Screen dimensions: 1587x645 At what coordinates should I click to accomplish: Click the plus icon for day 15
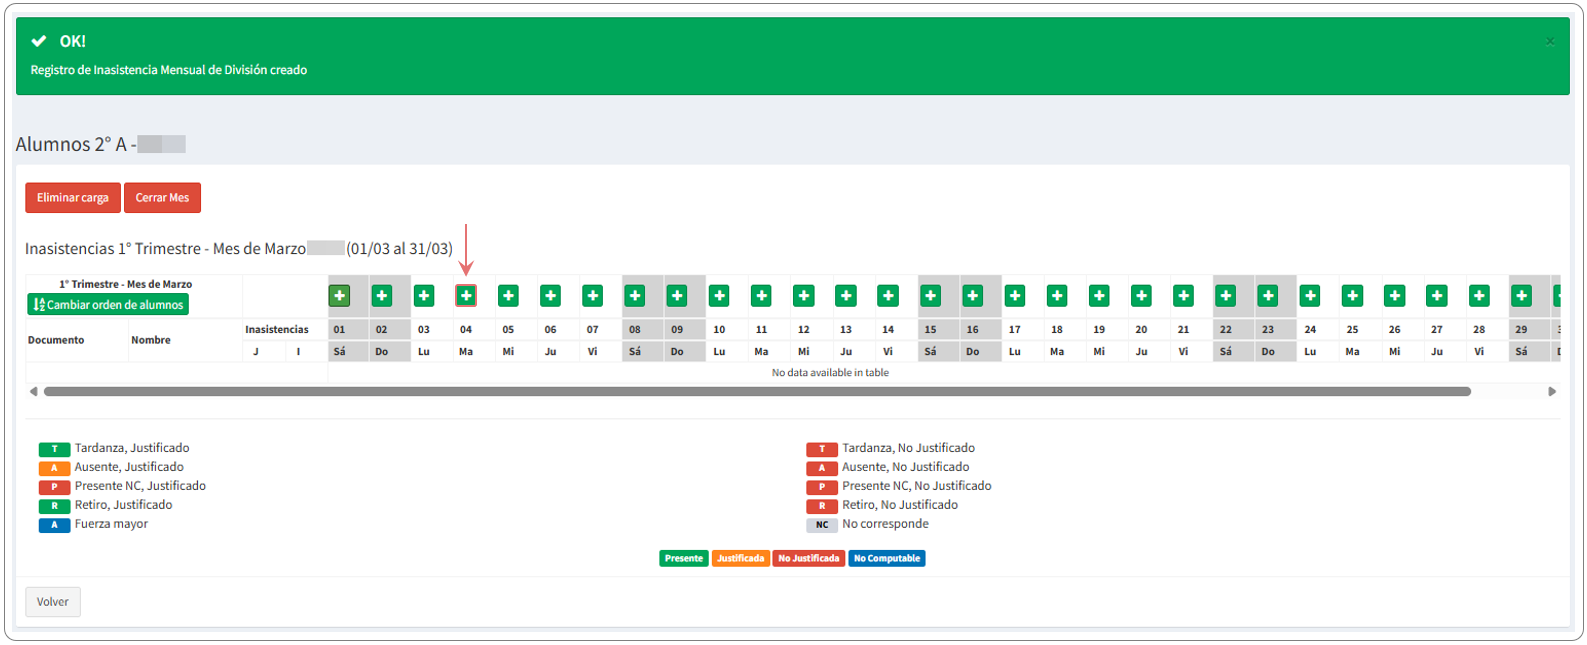[x=930, y=296]
